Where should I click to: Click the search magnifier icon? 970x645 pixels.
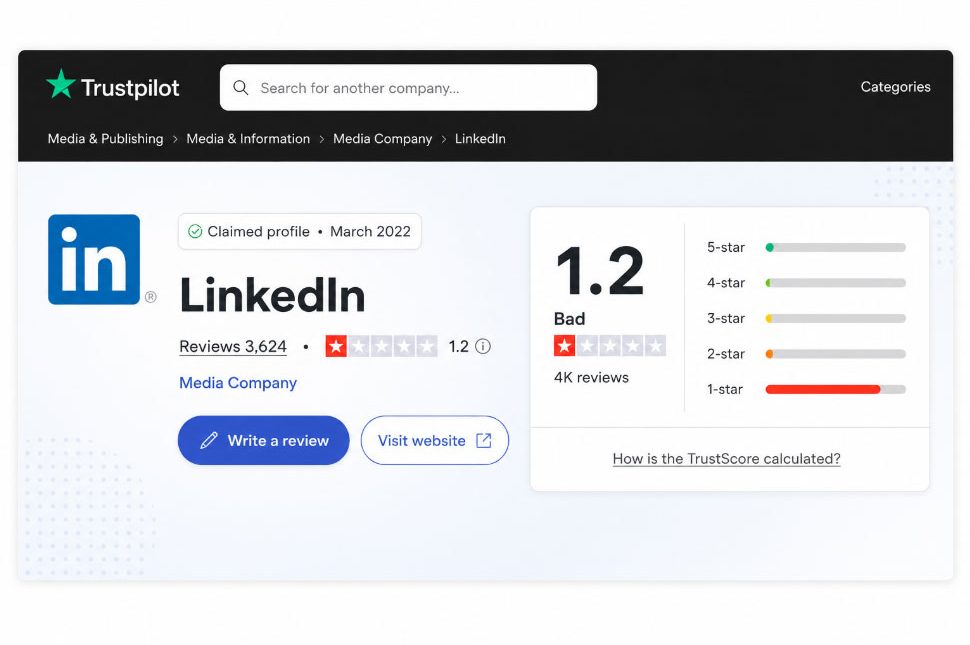241,88
